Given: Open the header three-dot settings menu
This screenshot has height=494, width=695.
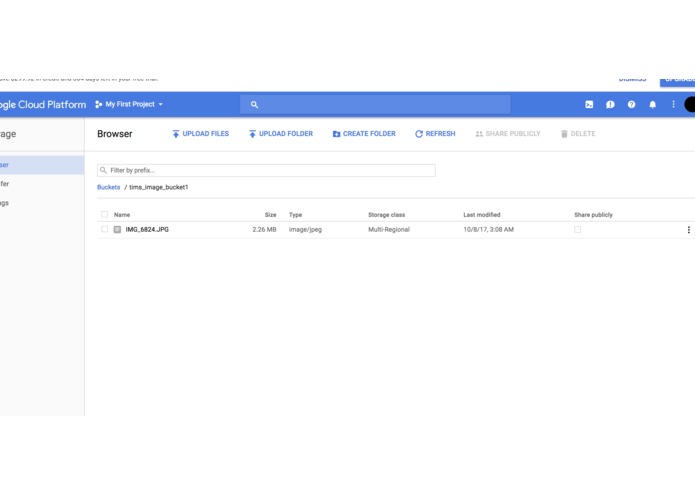Looking at the screenshot, I should [x=673, y=105].
